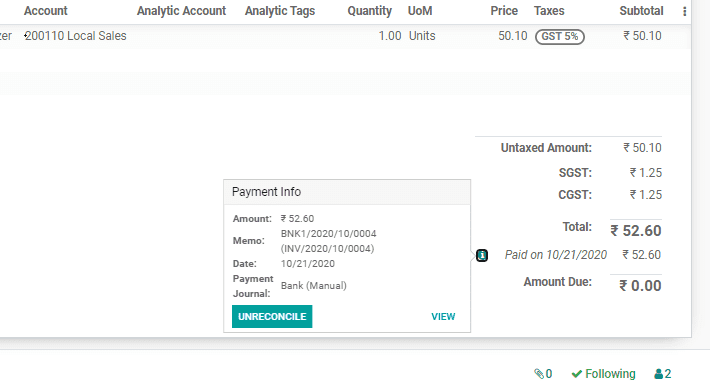Screen dimensions: 710x388
Task: Click the Taxes column header
Action: 549,11
